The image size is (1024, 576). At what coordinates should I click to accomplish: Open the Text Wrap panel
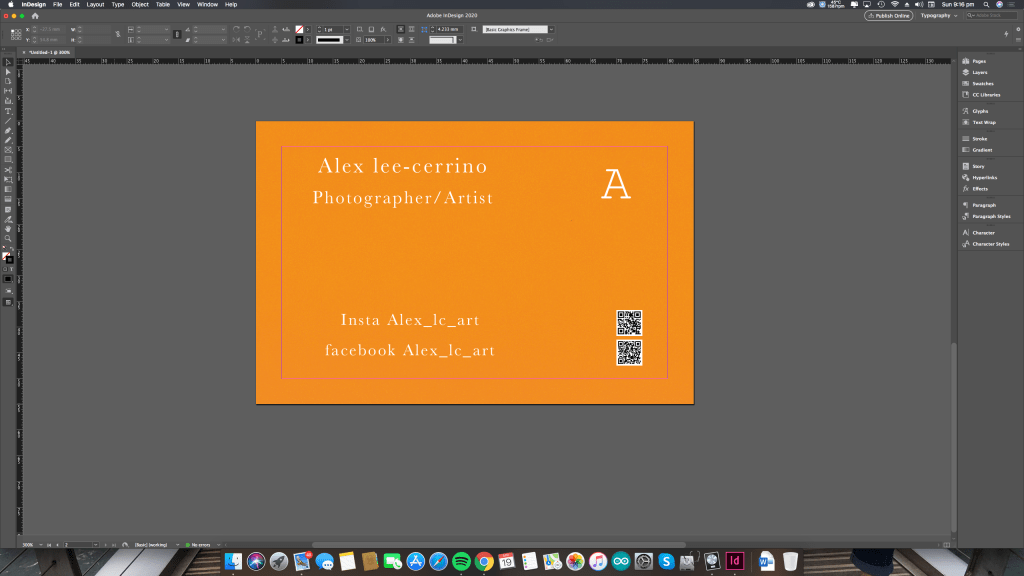point(983,122)
